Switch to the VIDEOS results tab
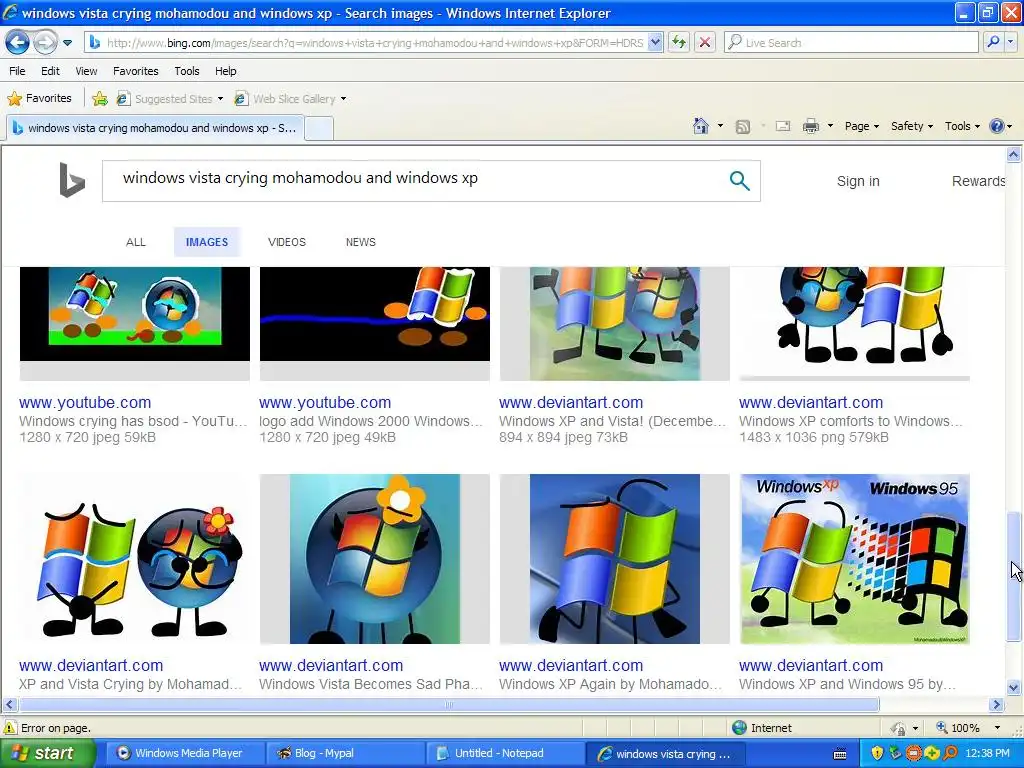1024x768 pixels. [x=287, y=242]
